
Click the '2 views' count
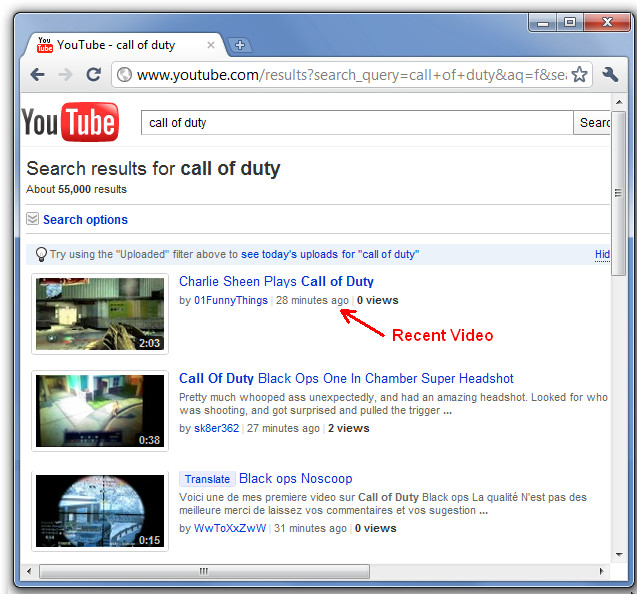349,428
